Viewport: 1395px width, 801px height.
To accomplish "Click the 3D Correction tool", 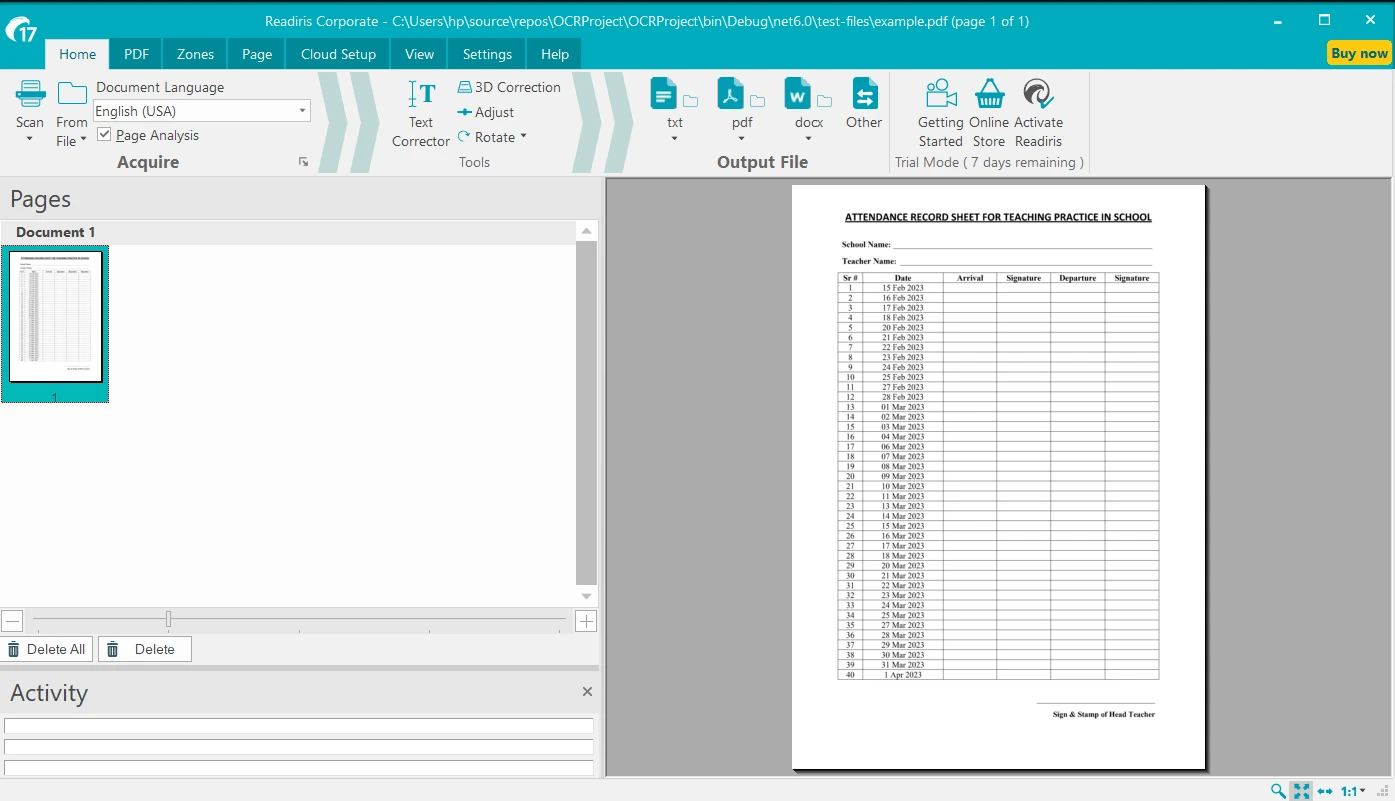I will pos(509,87).
